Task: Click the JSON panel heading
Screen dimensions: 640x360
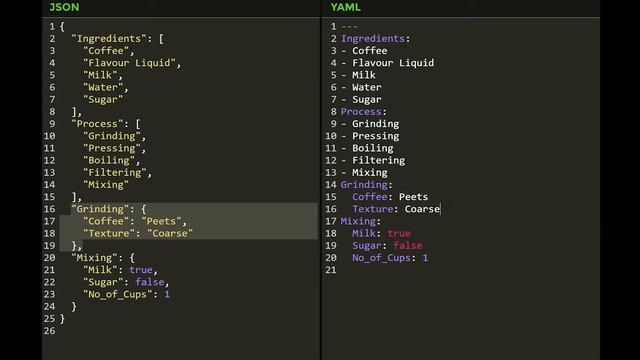Action: (x=64, y=7)
